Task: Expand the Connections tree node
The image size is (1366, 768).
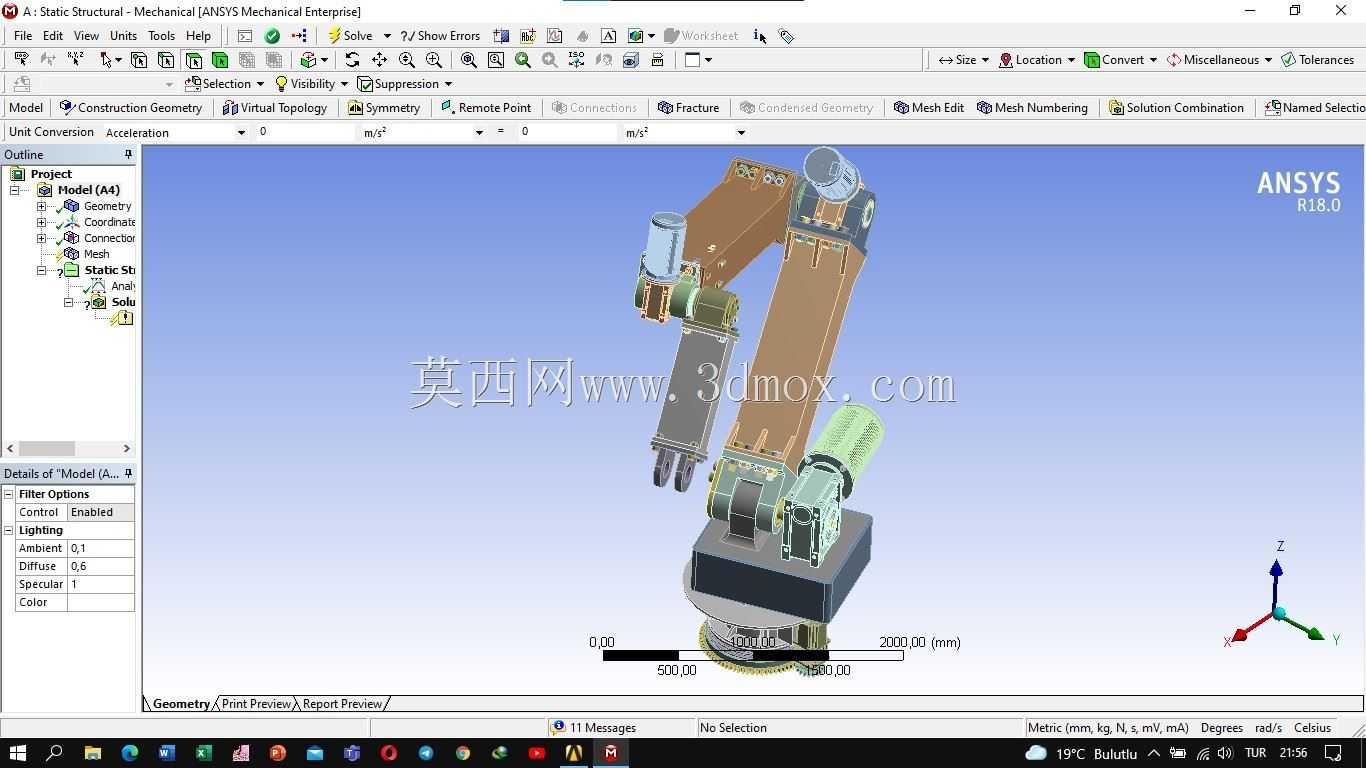Action: (41, 238)
